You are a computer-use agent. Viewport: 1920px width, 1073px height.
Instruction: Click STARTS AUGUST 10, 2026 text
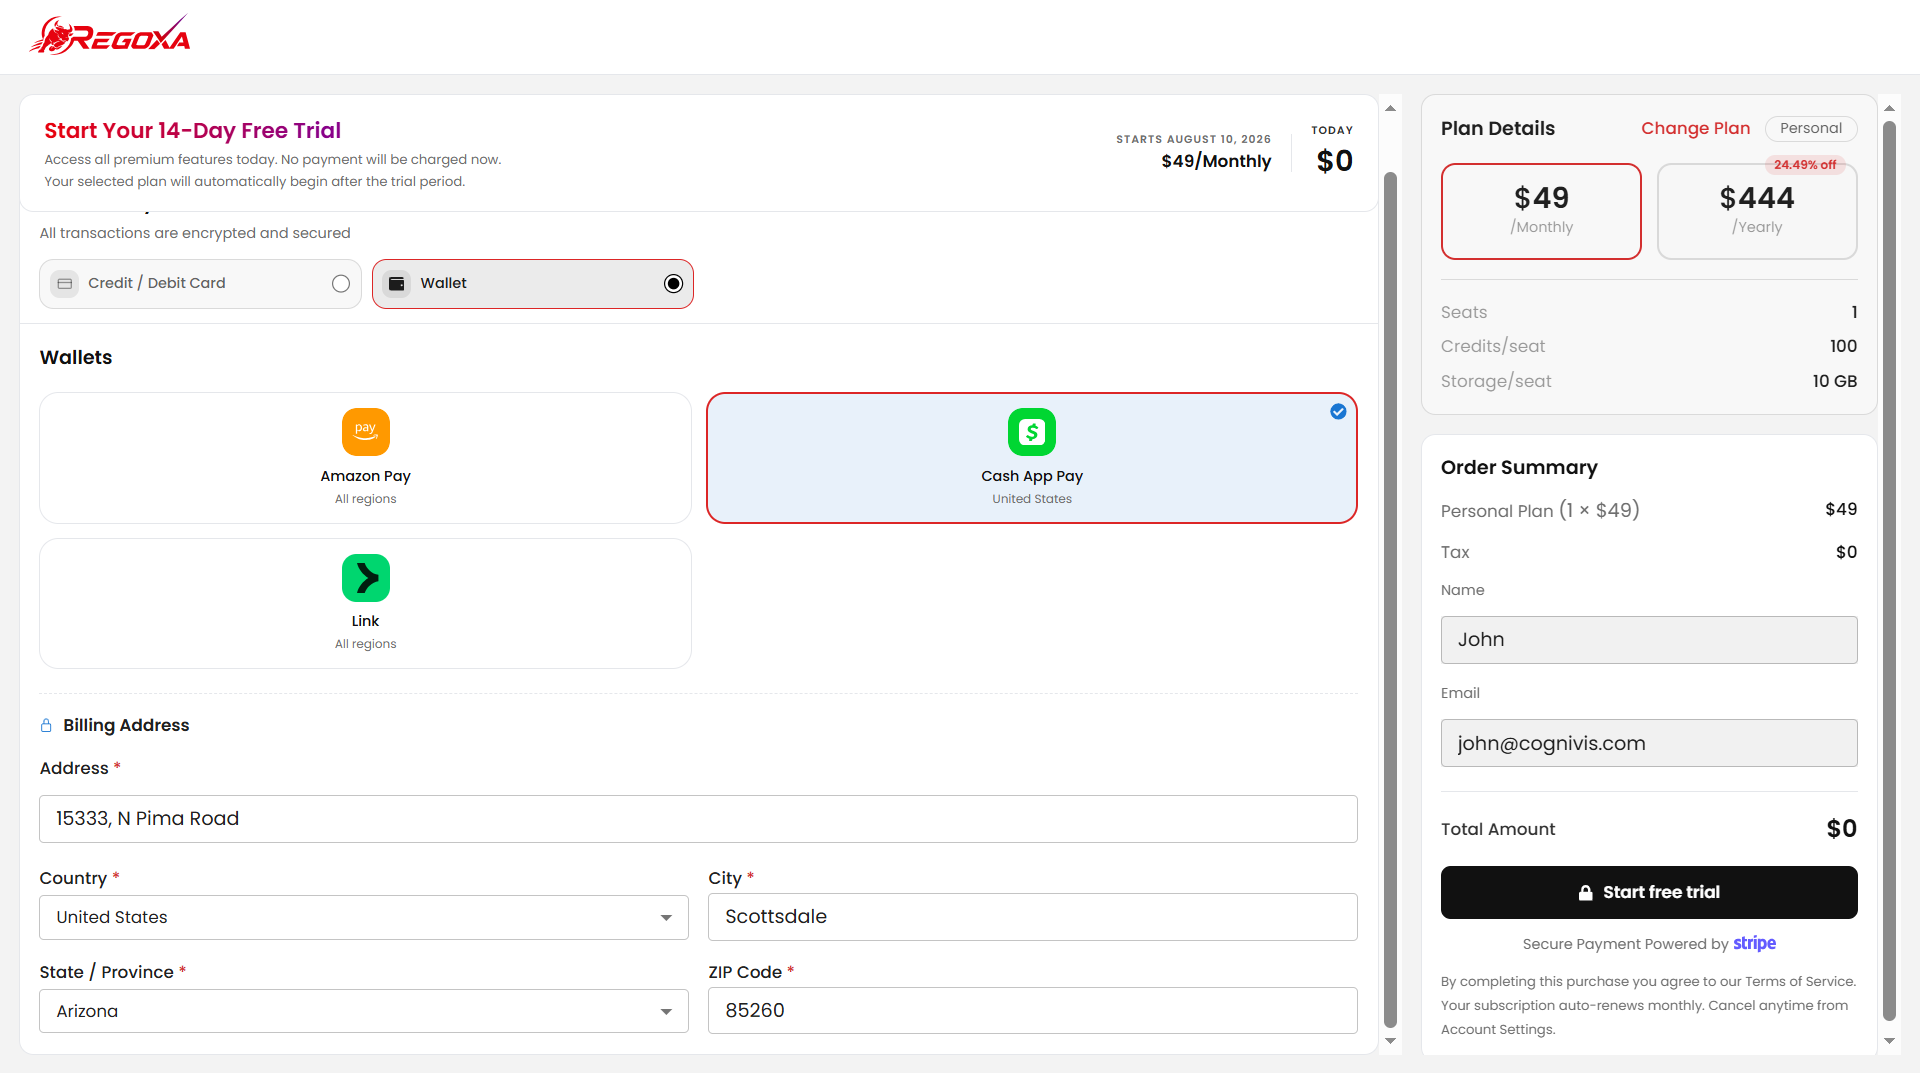click(x=1194, y=139)
